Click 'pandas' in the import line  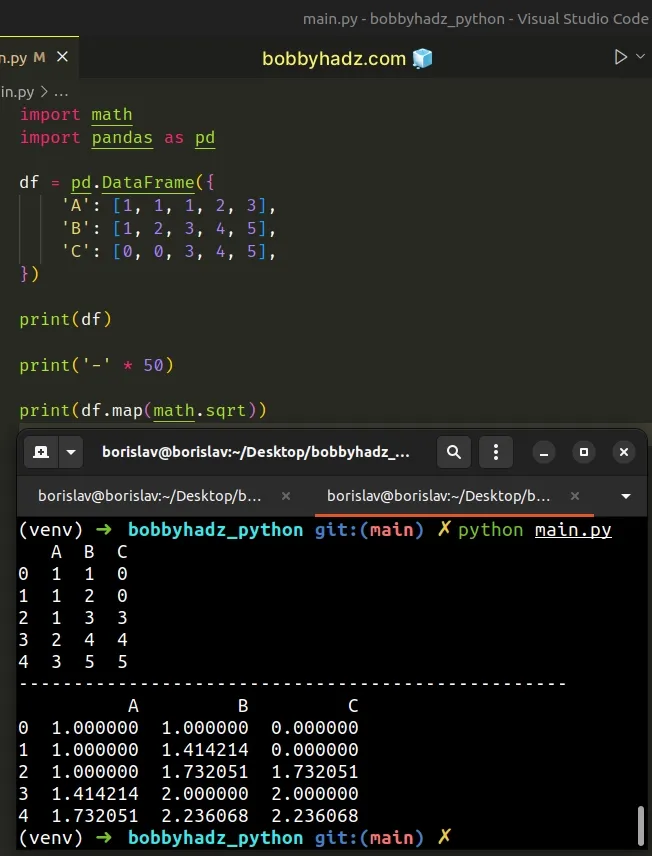[x=122, y=138]
